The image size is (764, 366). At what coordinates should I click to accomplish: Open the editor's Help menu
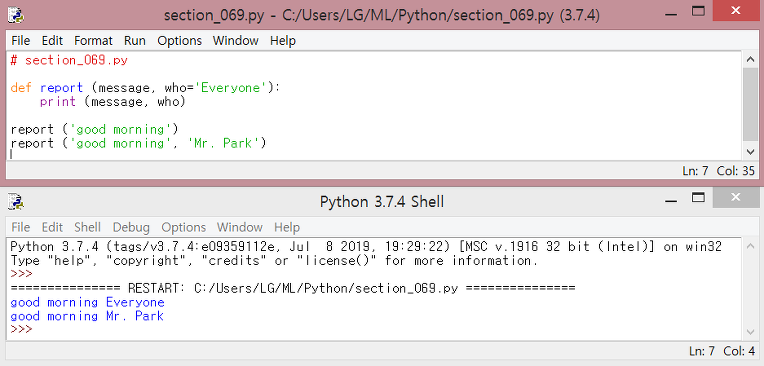point(283,41)
